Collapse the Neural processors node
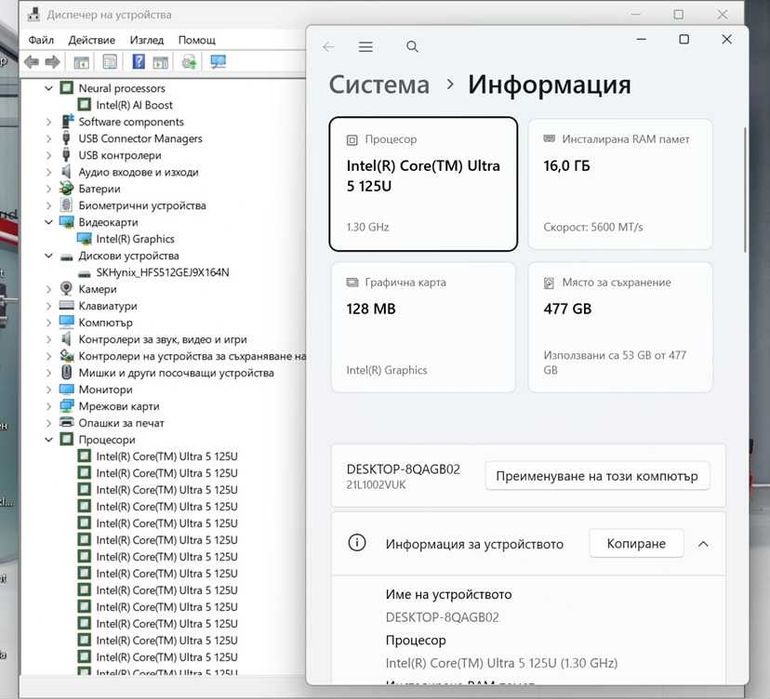 pyautogui.click(x=49, y=88)
